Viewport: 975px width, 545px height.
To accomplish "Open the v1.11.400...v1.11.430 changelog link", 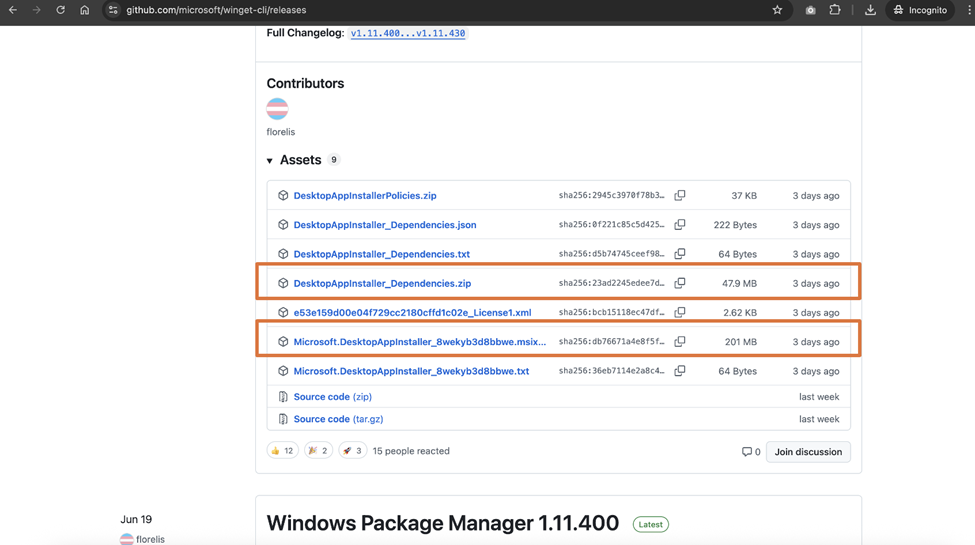I will [408, 33].
